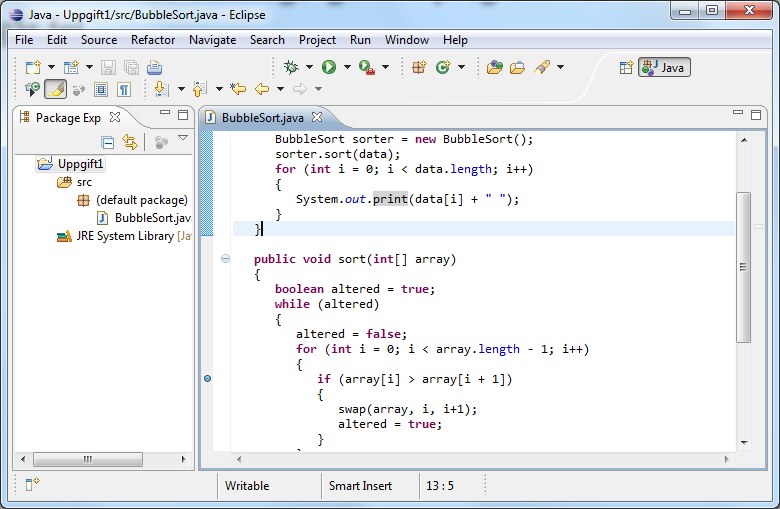Image resolution: width=780 pixels, height=509 pixels.
Task: Click the Open Task folder icon
Action: tap(517, 67)
